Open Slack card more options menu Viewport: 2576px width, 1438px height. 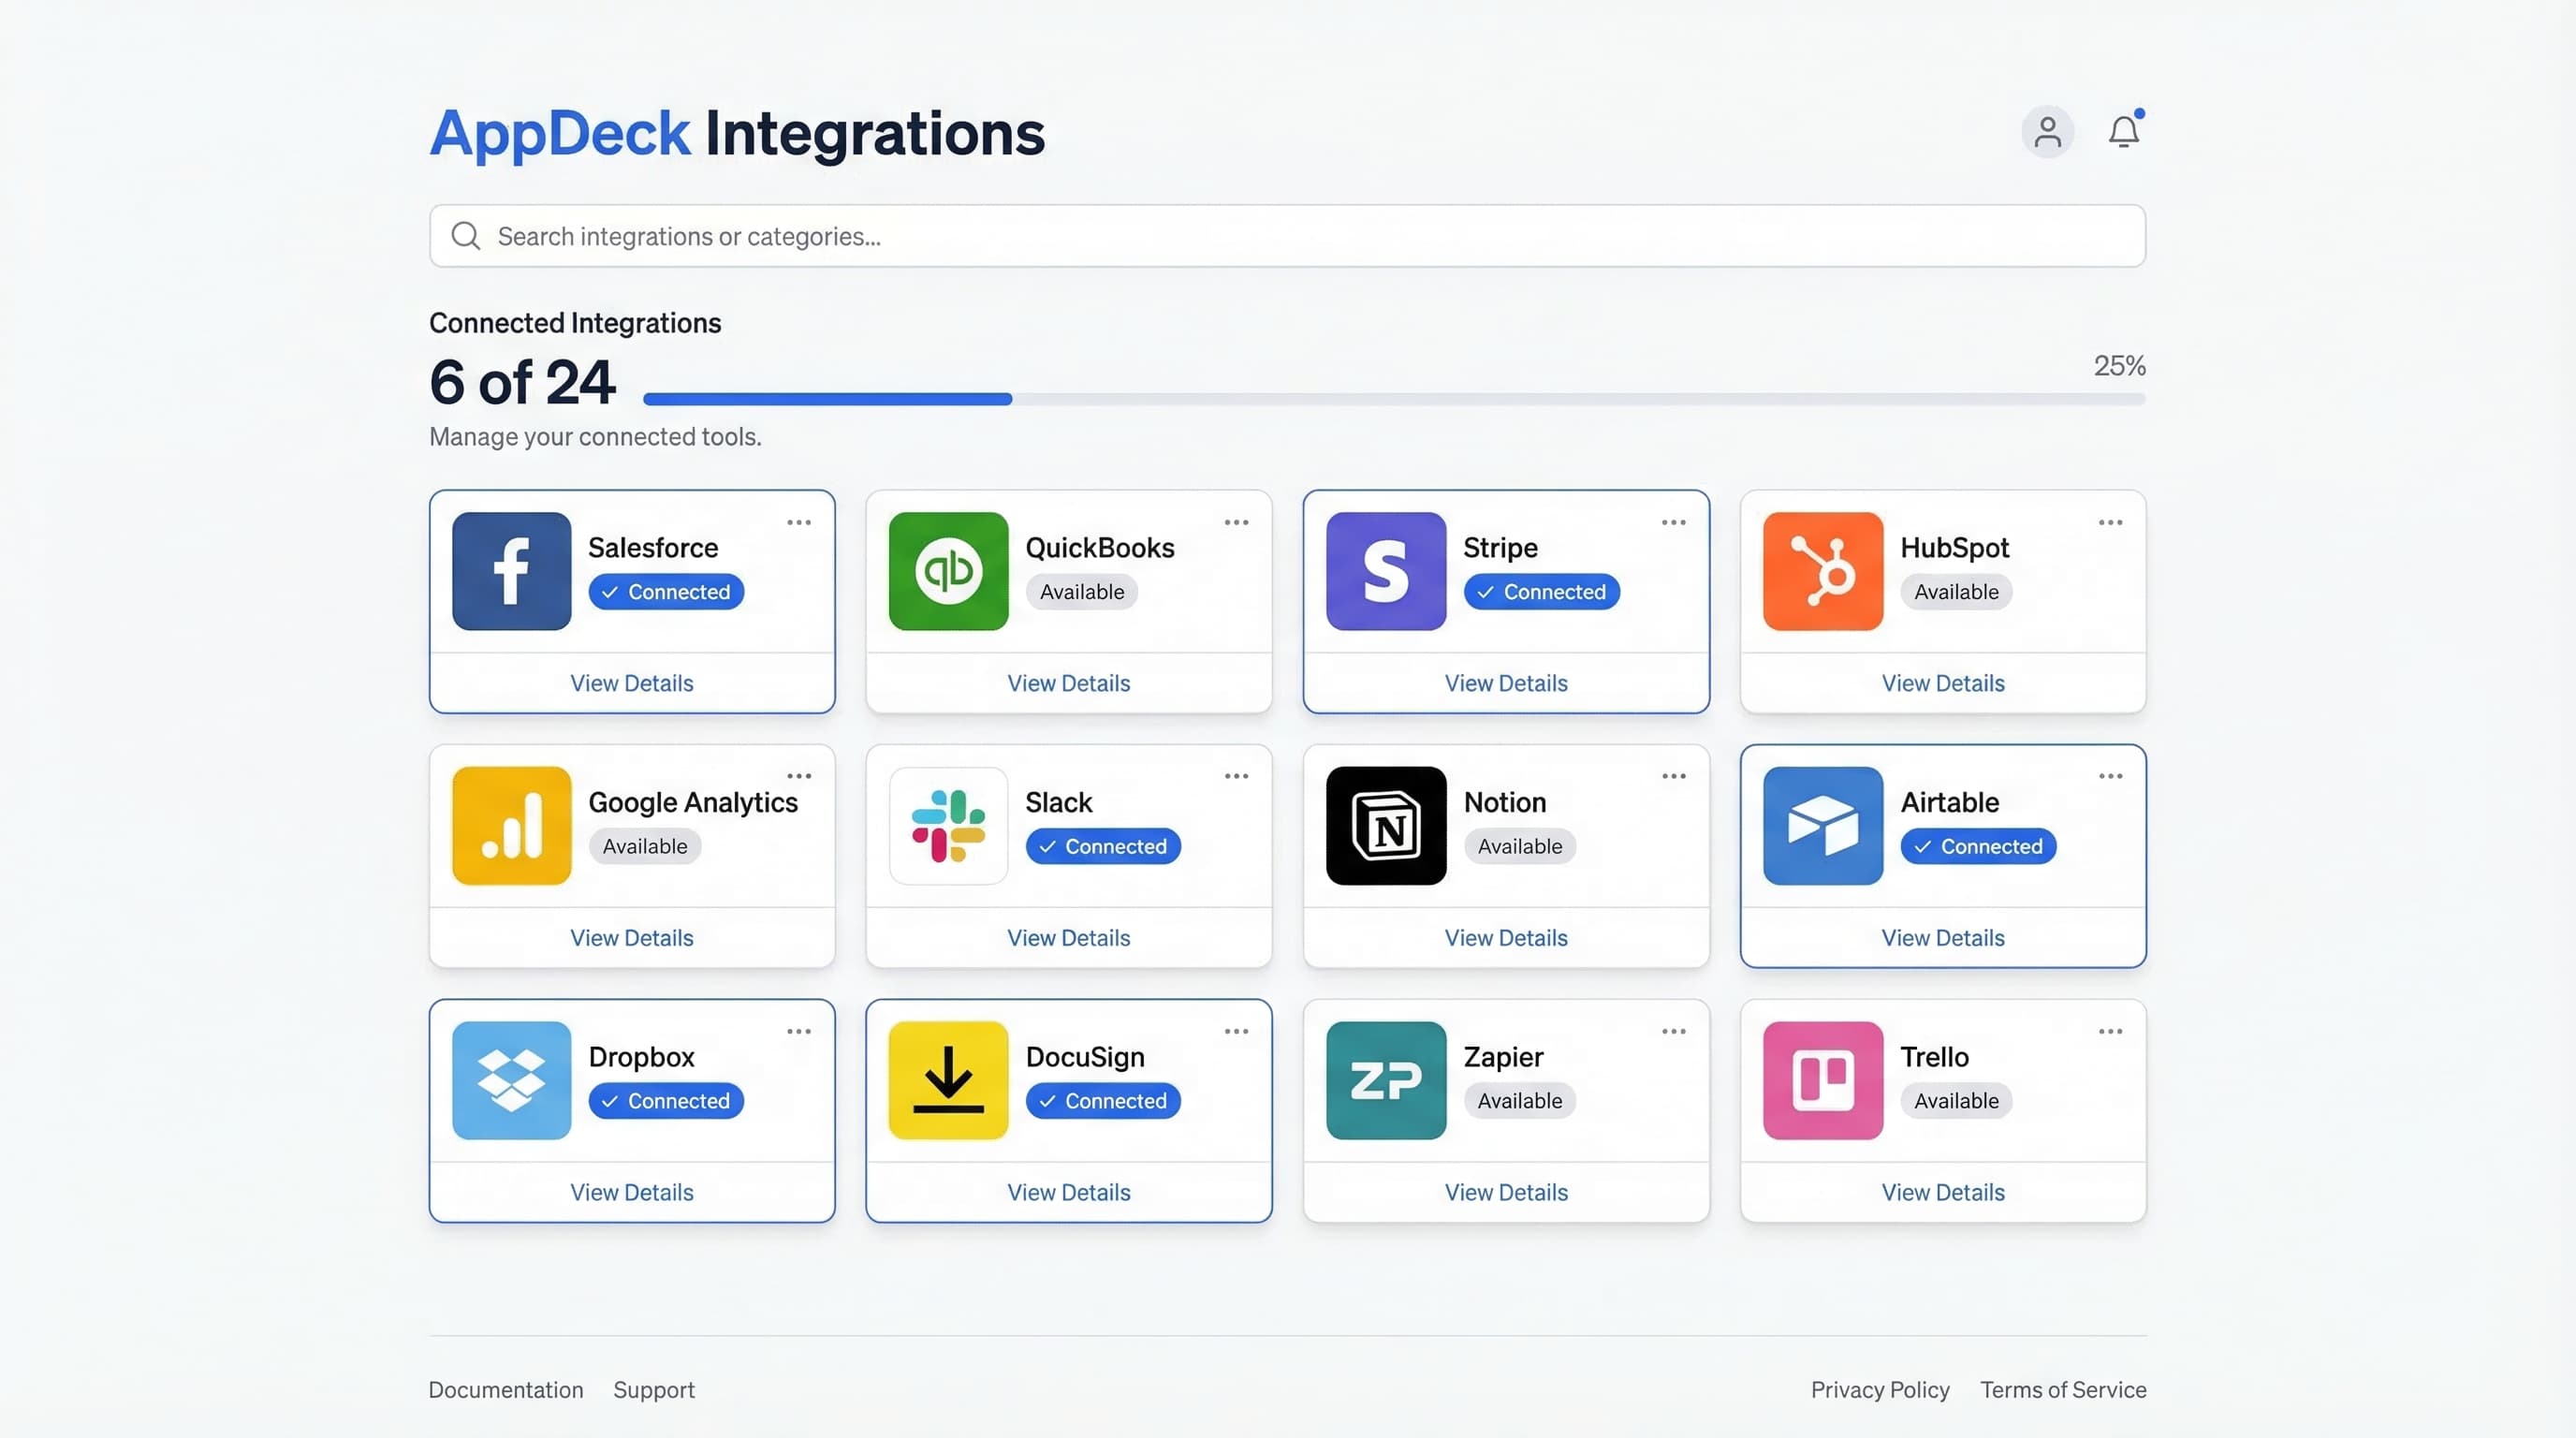click(1236, 776)
